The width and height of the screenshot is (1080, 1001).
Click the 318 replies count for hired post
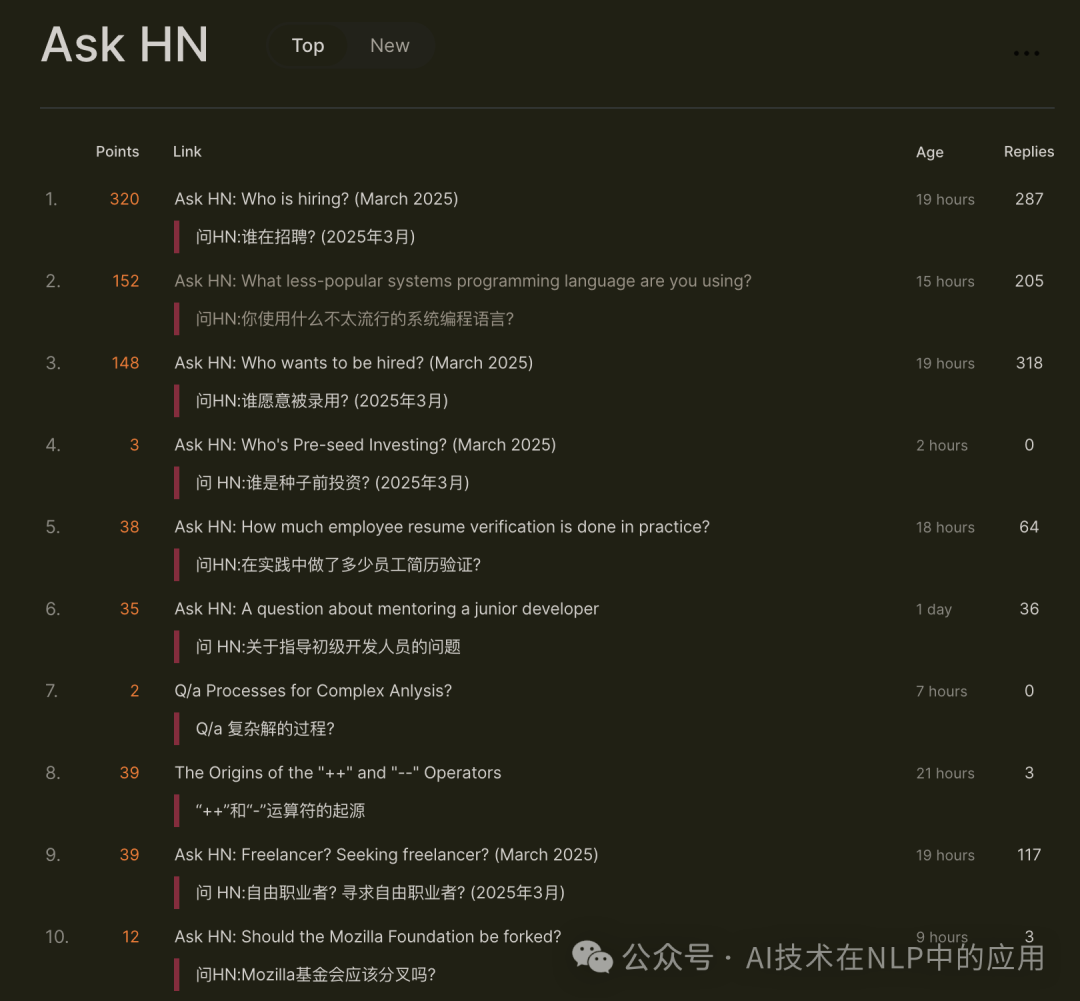[x=1028, y=363]
